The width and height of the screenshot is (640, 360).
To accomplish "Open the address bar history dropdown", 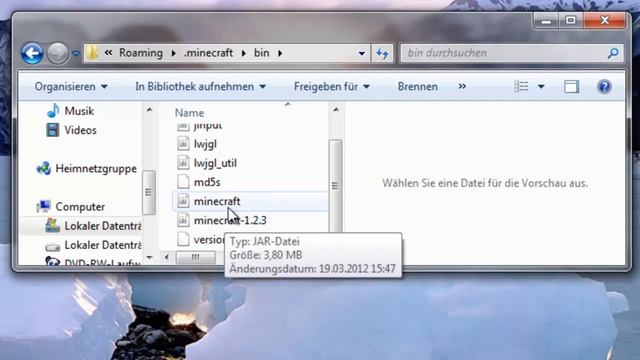I will [362, 53].
